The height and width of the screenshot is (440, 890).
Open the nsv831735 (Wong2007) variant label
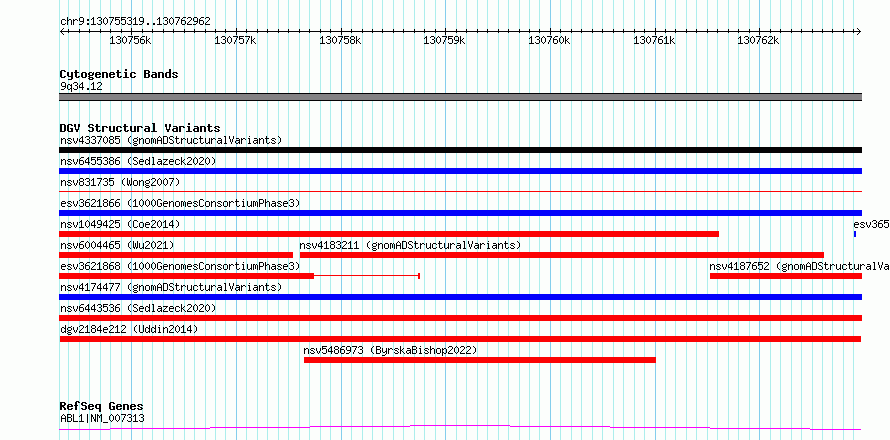pos(120,182)
